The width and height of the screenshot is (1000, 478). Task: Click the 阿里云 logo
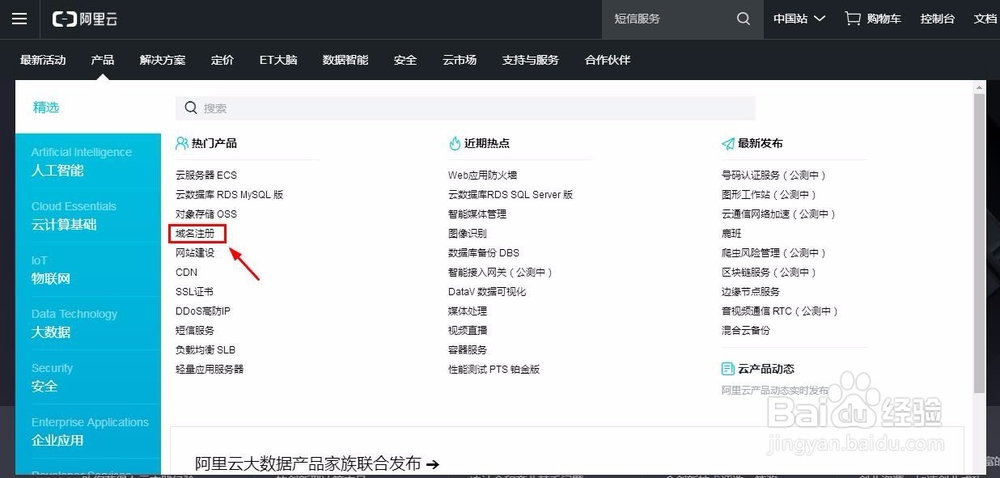(x=85, y=19)
